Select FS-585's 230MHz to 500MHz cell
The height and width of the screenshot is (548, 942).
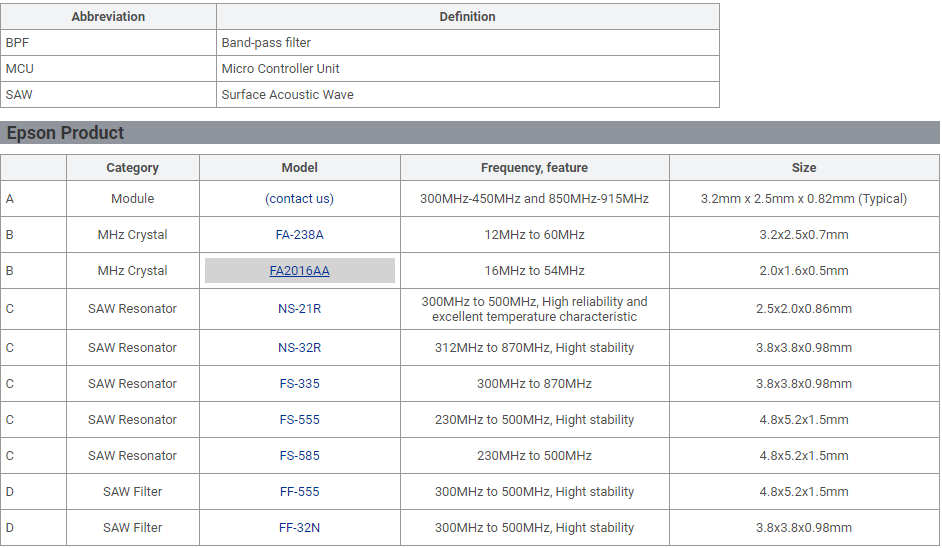[x=534, y=456]
